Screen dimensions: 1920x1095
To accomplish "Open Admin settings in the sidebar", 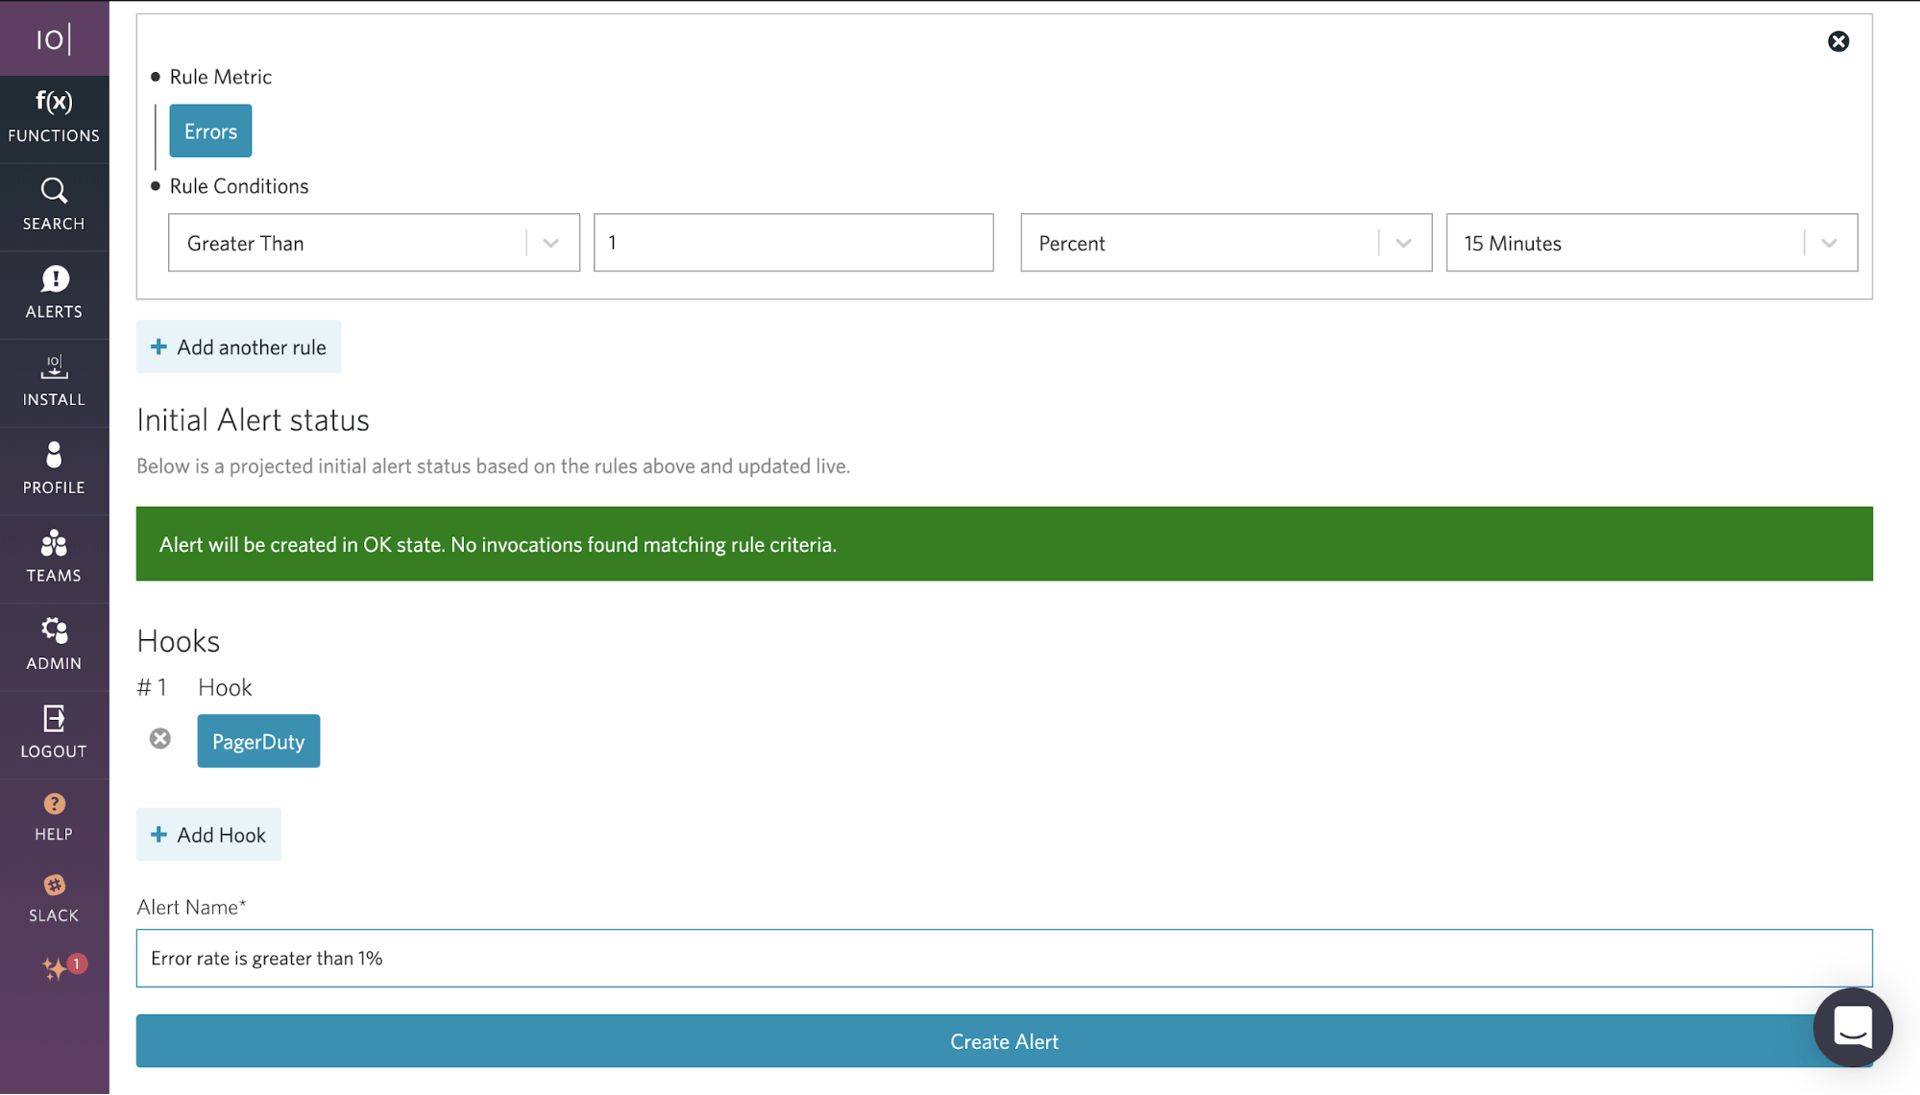I will pos(54,645).
